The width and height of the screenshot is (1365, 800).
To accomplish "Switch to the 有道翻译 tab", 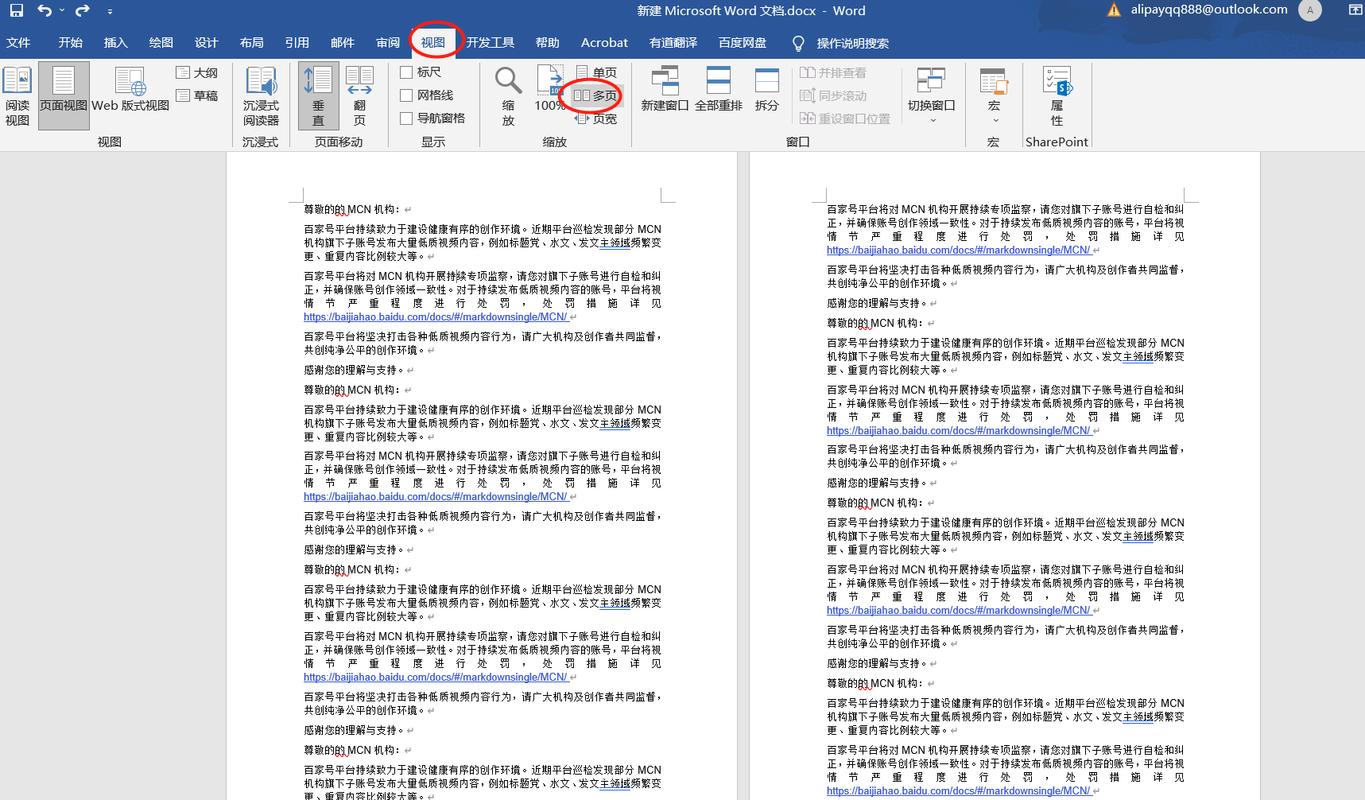I will pos(673,43).
